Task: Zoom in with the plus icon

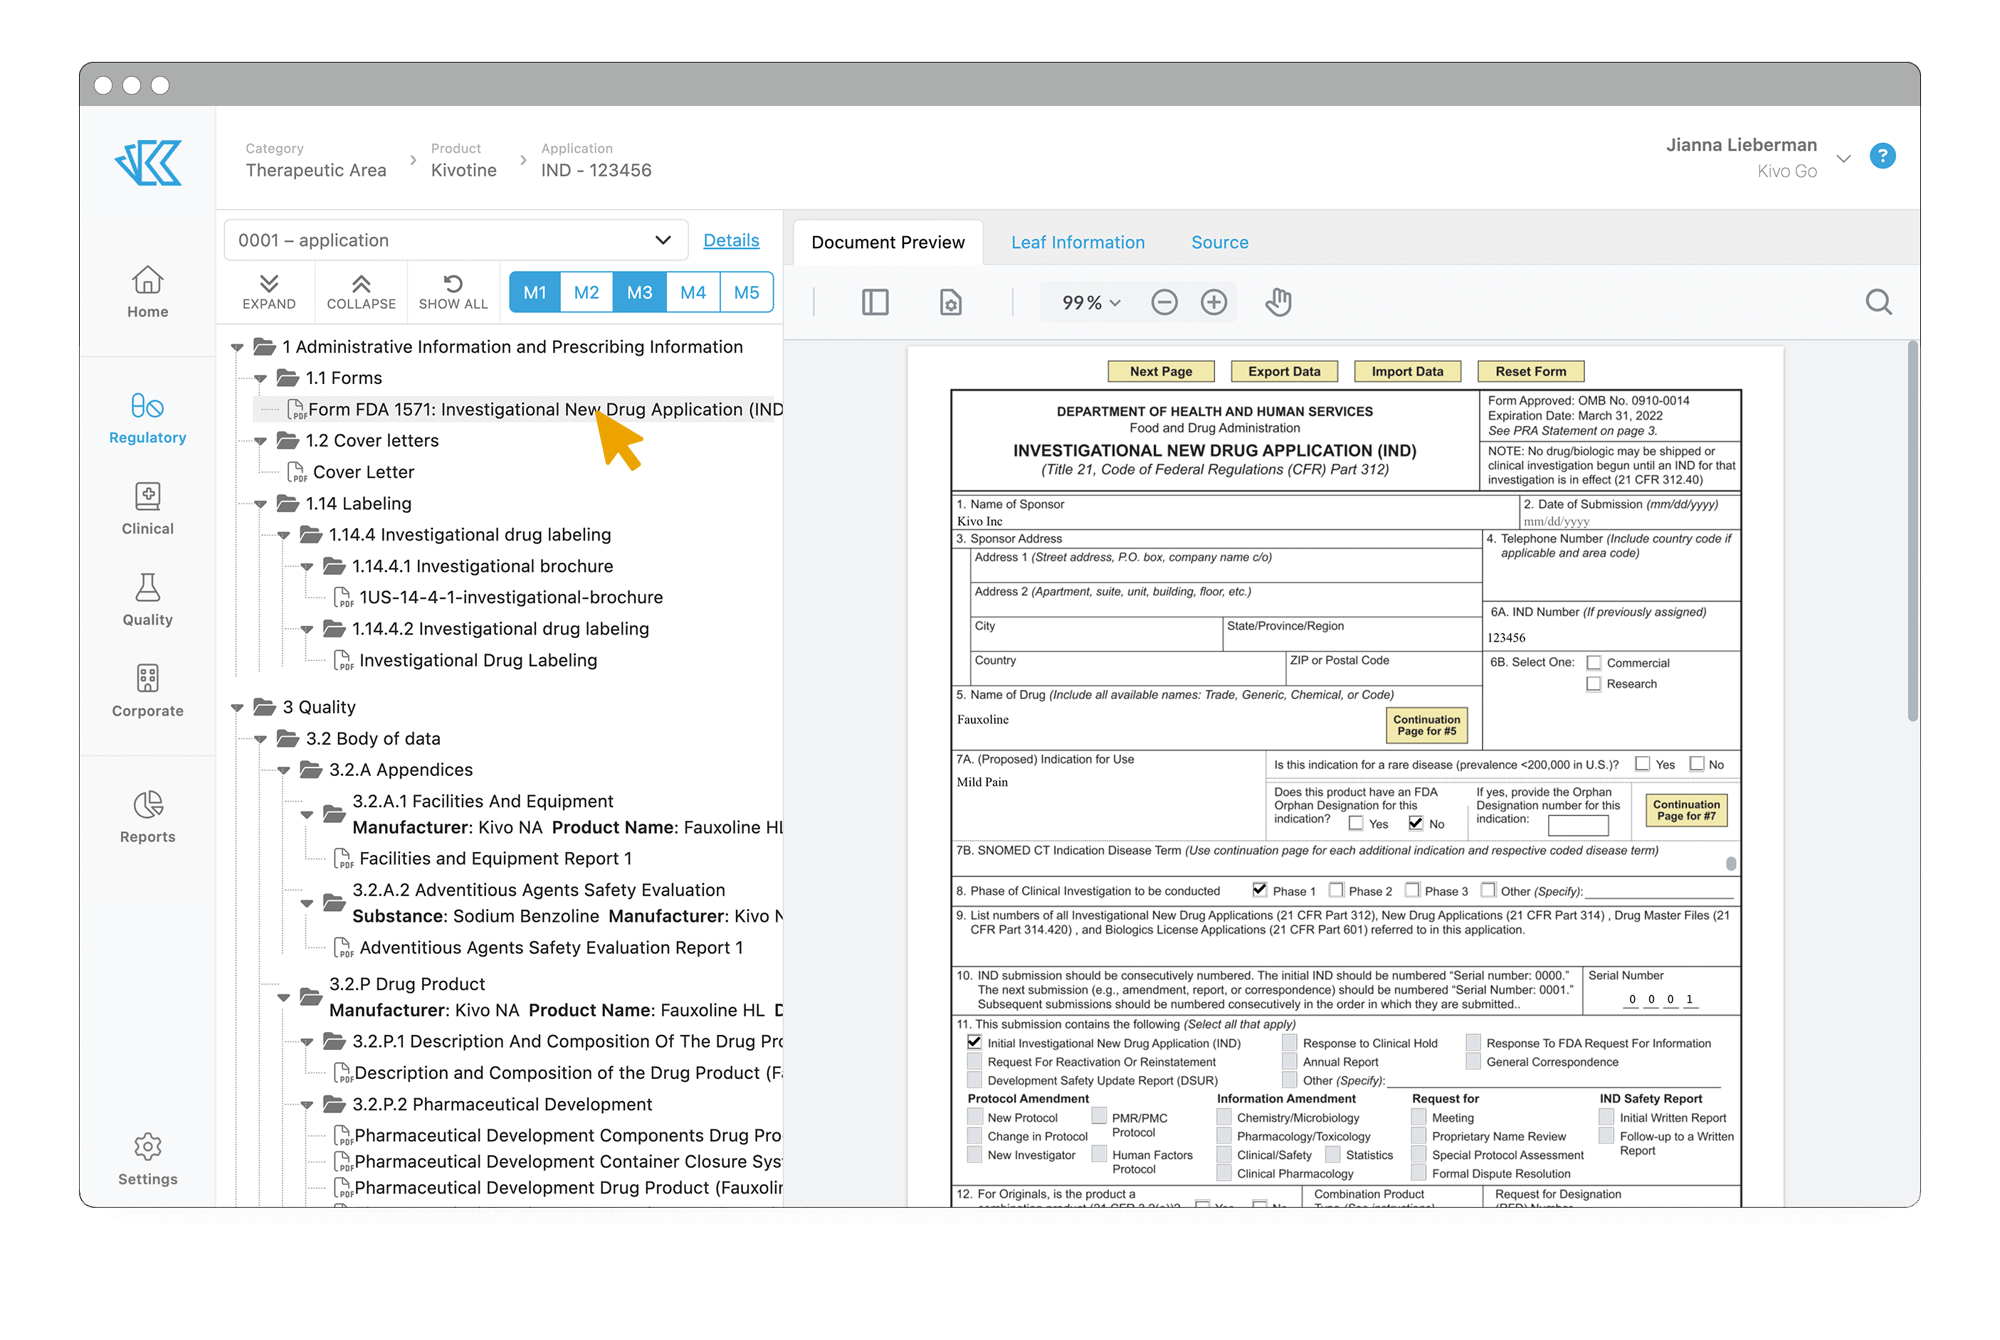Action: pos(1214,302)
